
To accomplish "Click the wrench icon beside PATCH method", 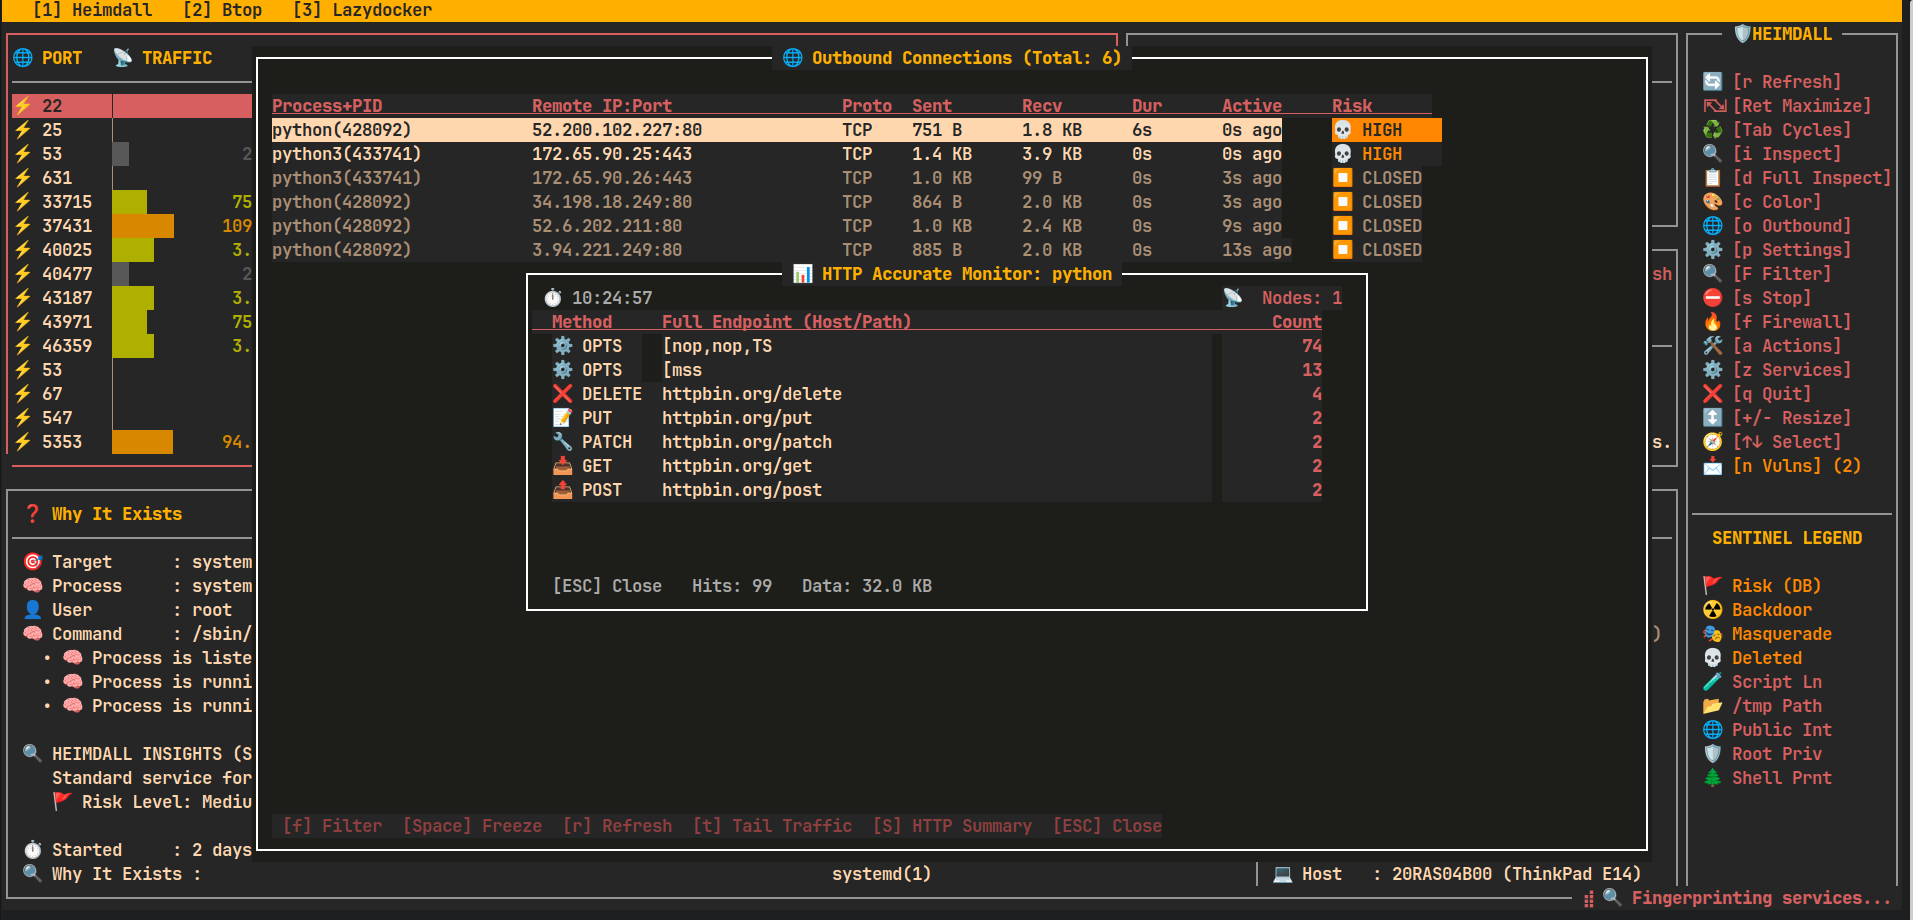I will [x=563, y=442].
